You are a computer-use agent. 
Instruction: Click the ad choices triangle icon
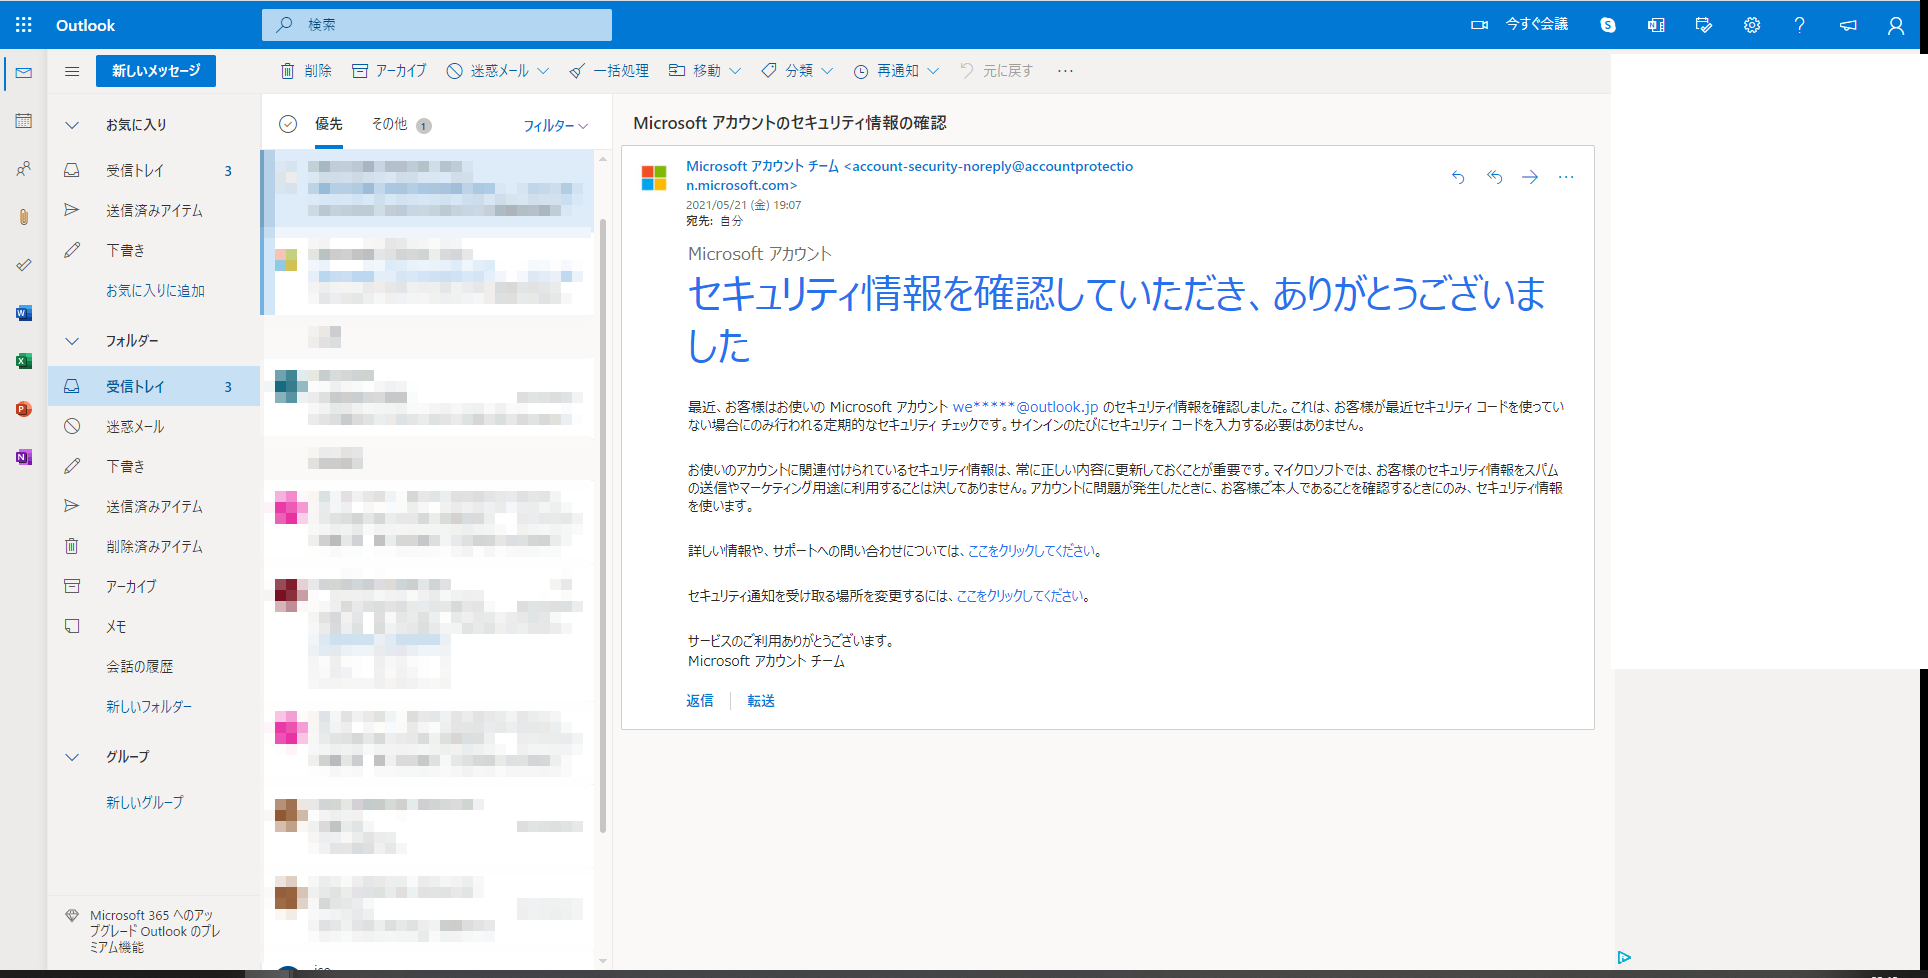(x=1624, y=957)
